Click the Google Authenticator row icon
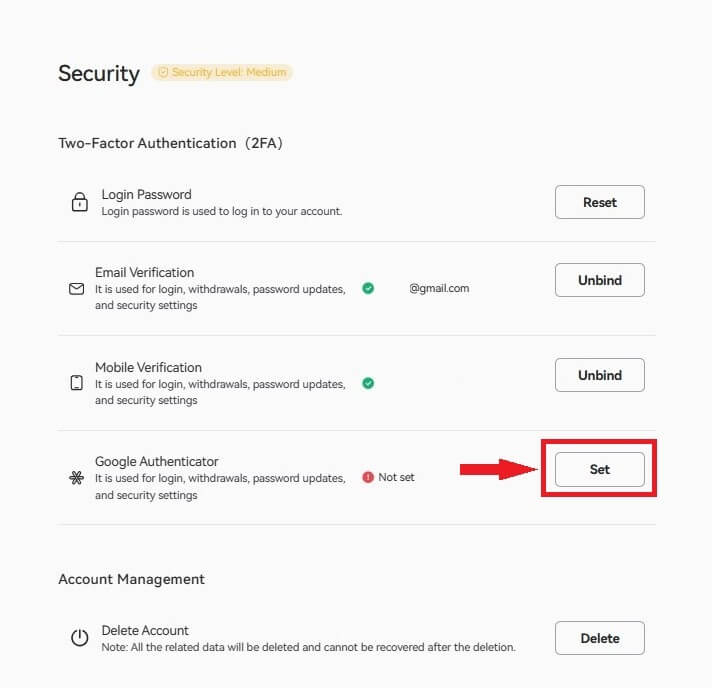Image resolution: width=712 pixels, height=688 pixels. coord(77,478)
